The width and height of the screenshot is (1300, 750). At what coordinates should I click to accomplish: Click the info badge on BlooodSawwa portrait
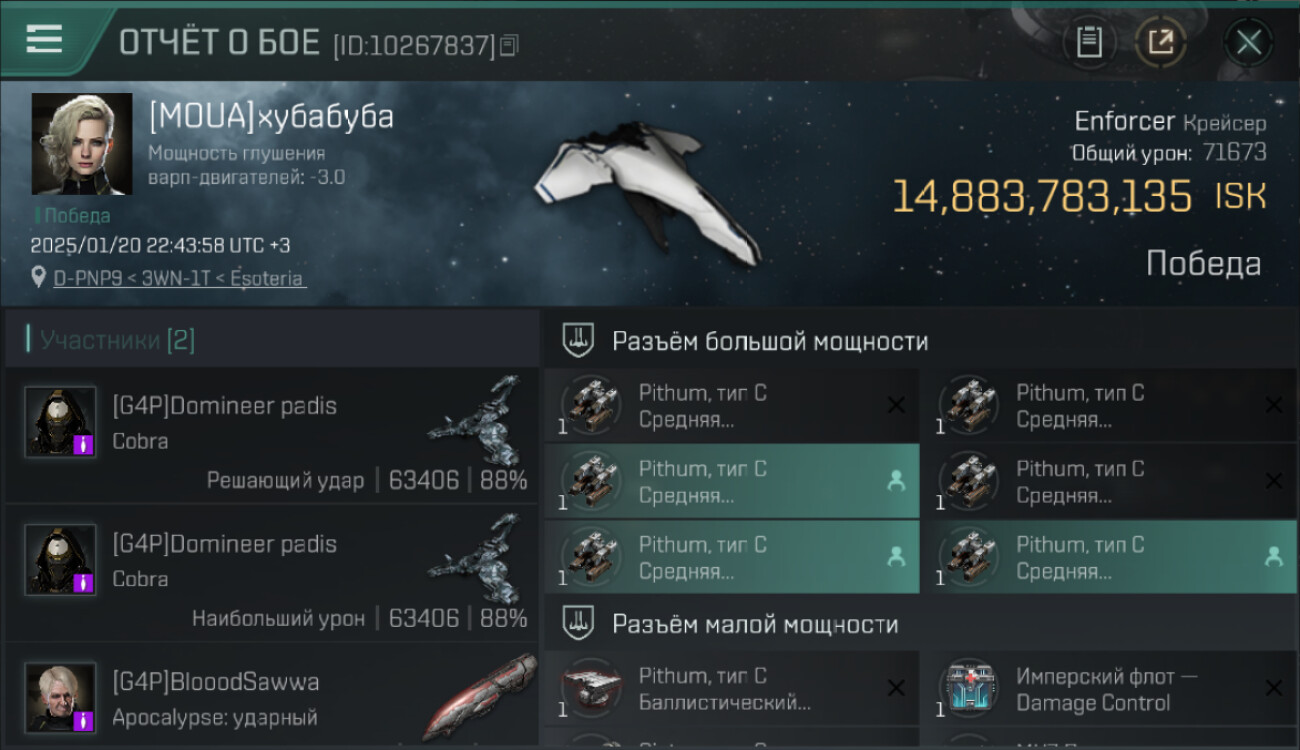click(84, 720)
